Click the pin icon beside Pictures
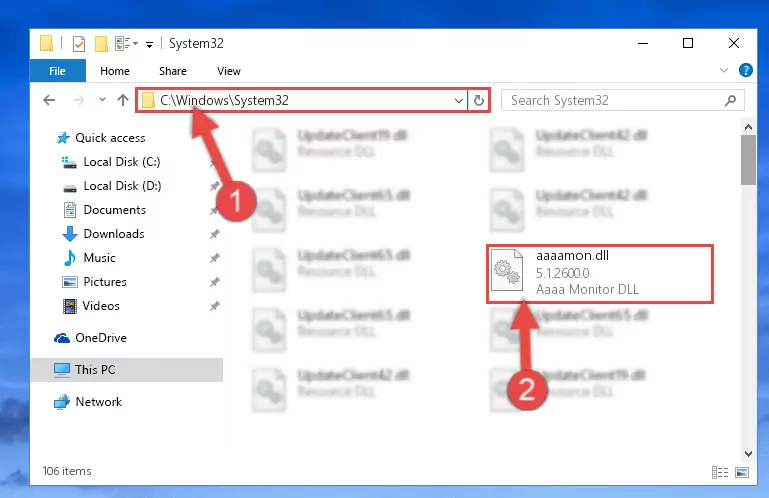 [x=214, y=282]
